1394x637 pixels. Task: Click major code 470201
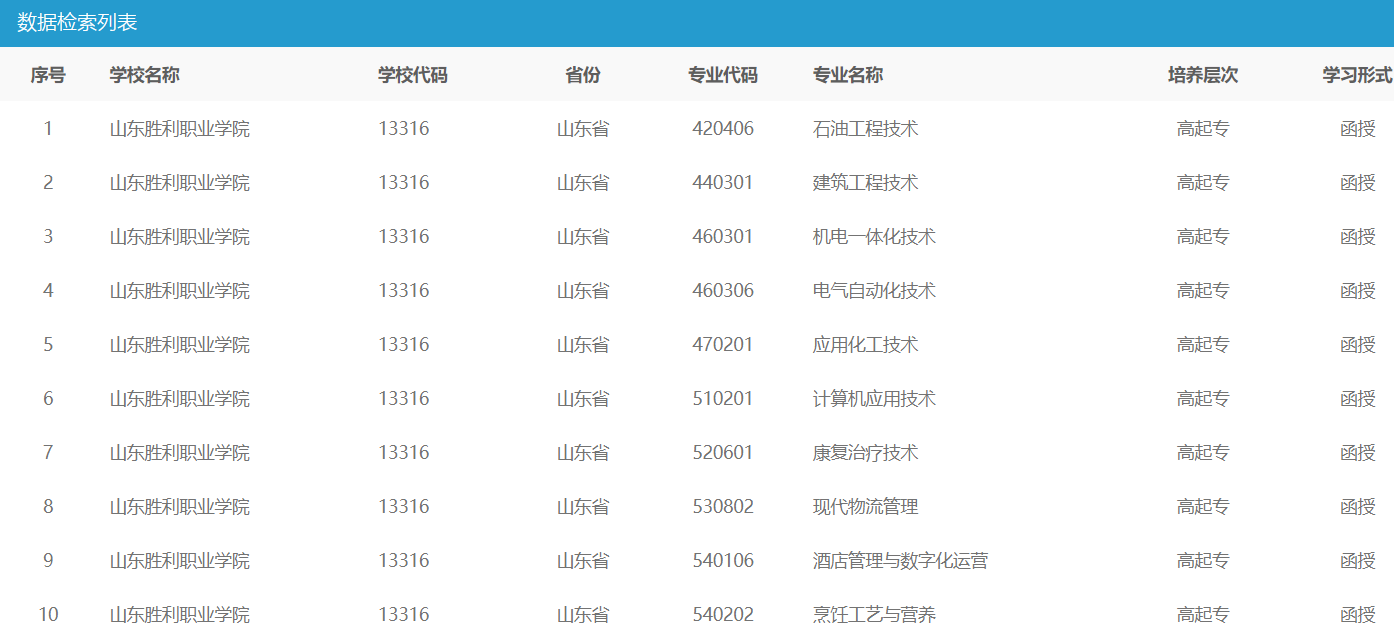[723, 345]
